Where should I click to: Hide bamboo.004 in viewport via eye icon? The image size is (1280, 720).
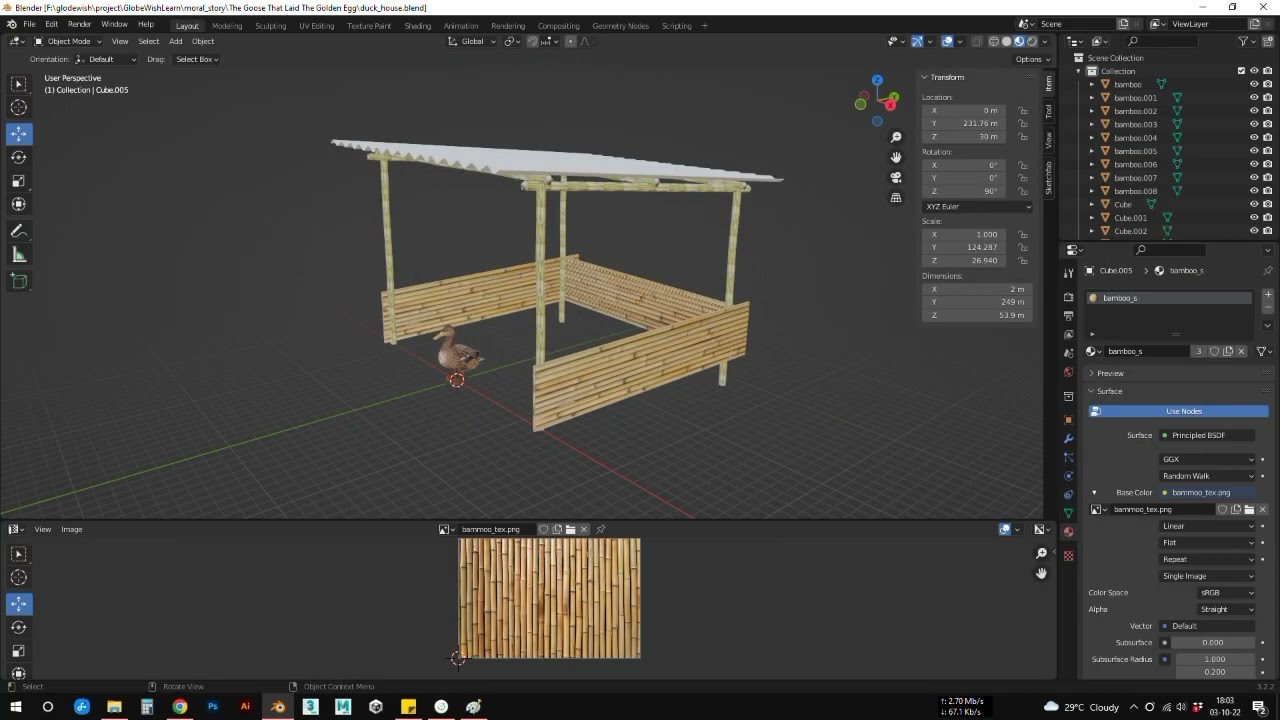coord(1254,138)
